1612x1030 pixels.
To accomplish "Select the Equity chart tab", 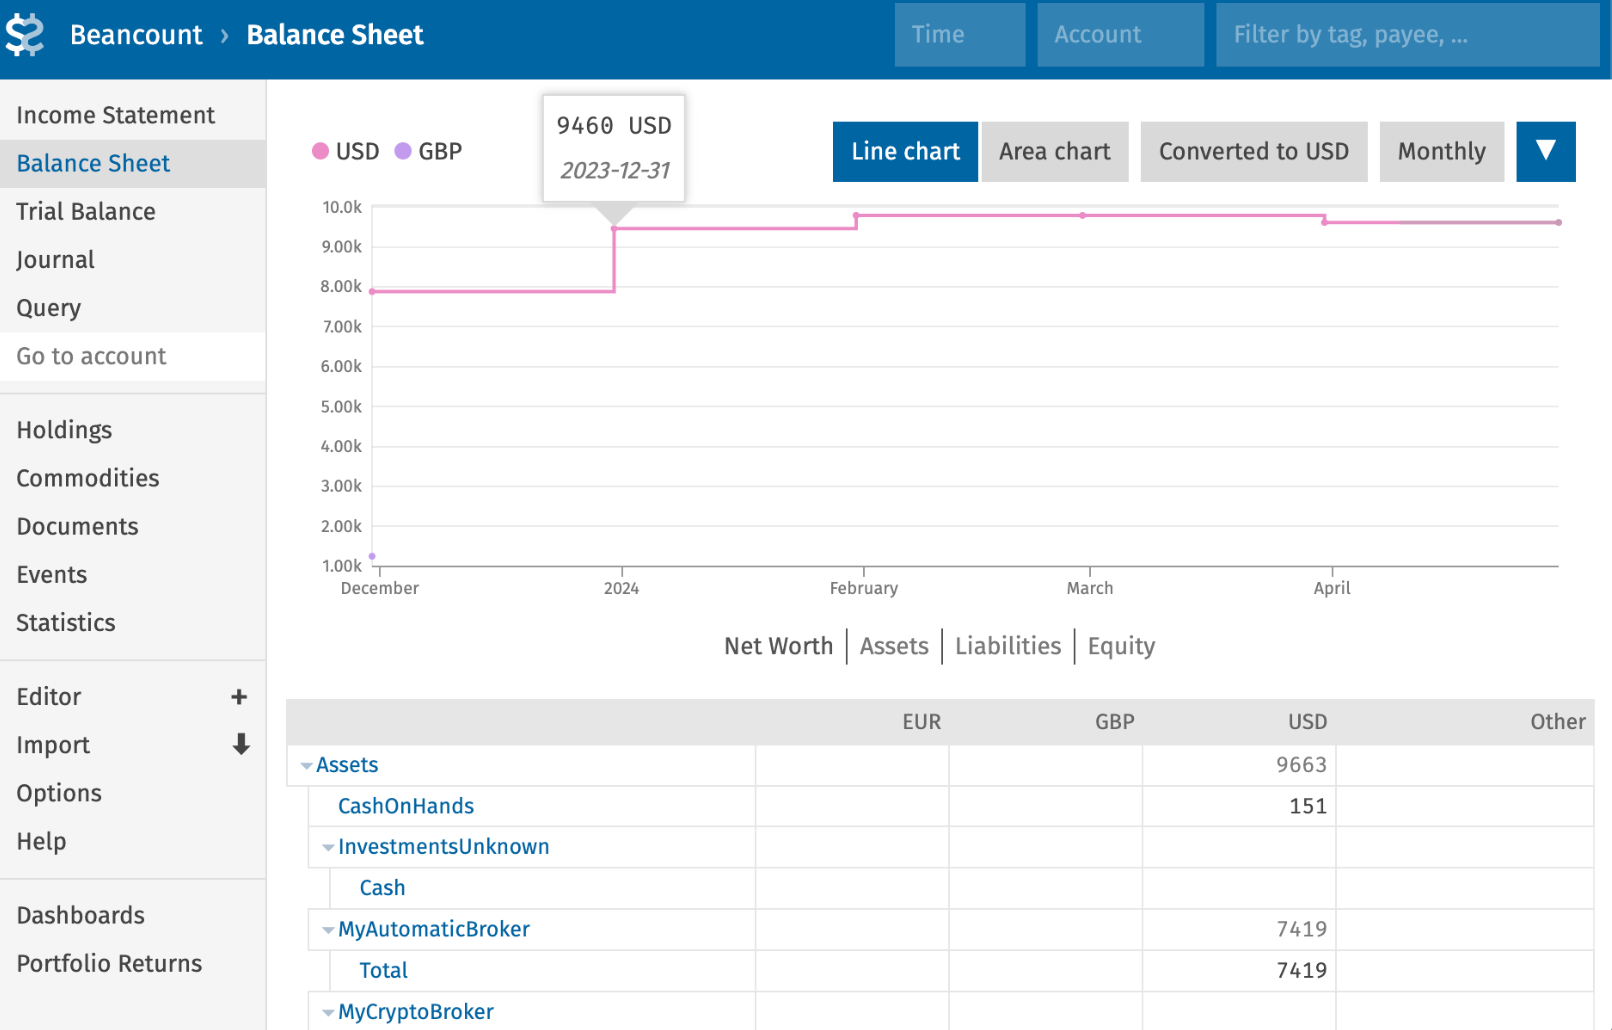I will 1121,646.
